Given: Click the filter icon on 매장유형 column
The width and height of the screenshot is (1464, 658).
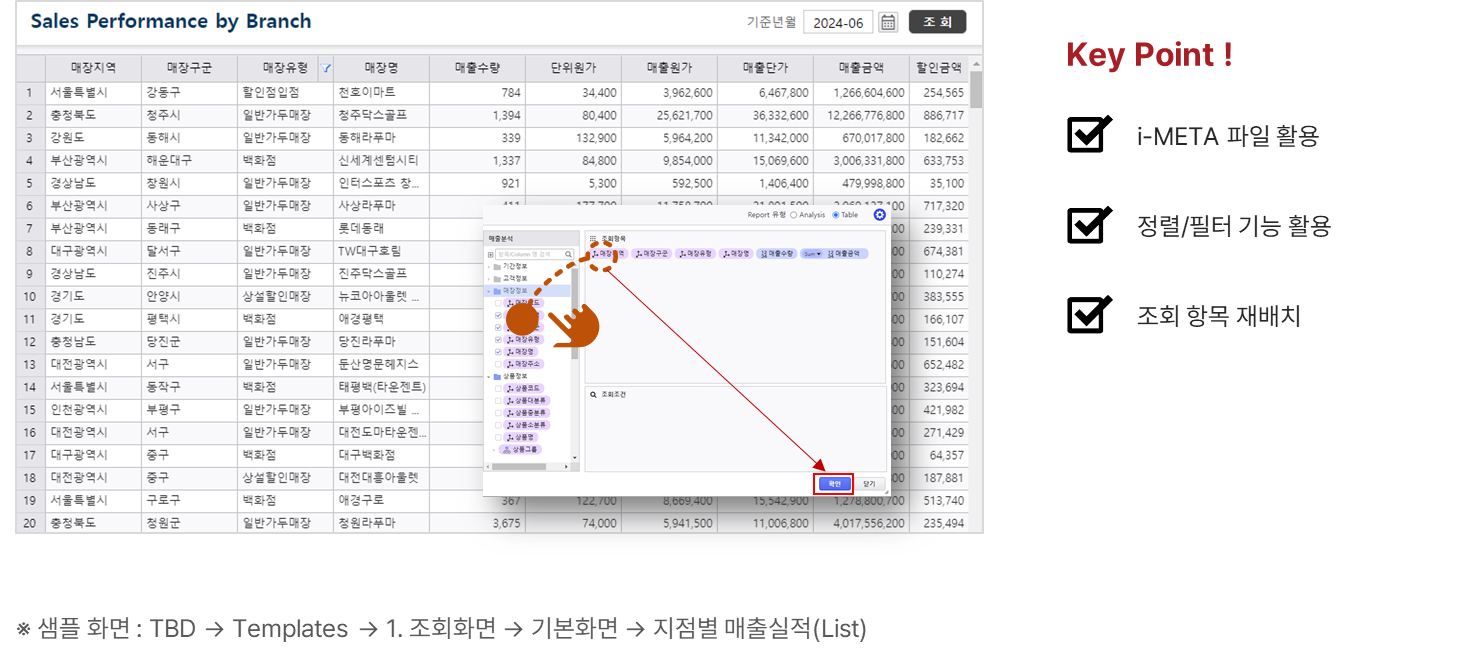Looking at the screenshot, I should pos(325,68).
